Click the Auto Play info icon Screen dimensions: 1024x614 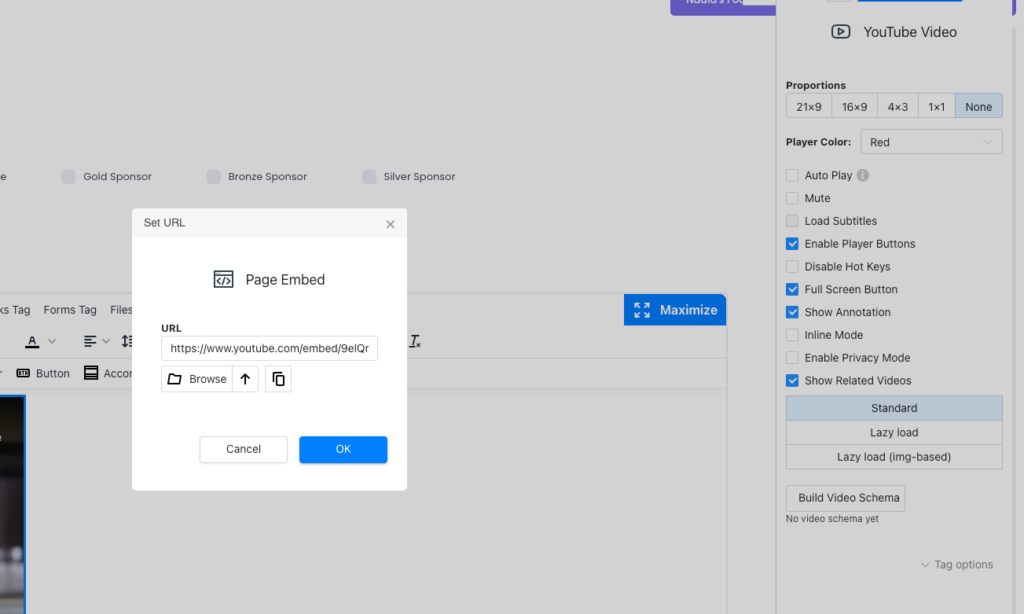[x=863, y=175]
